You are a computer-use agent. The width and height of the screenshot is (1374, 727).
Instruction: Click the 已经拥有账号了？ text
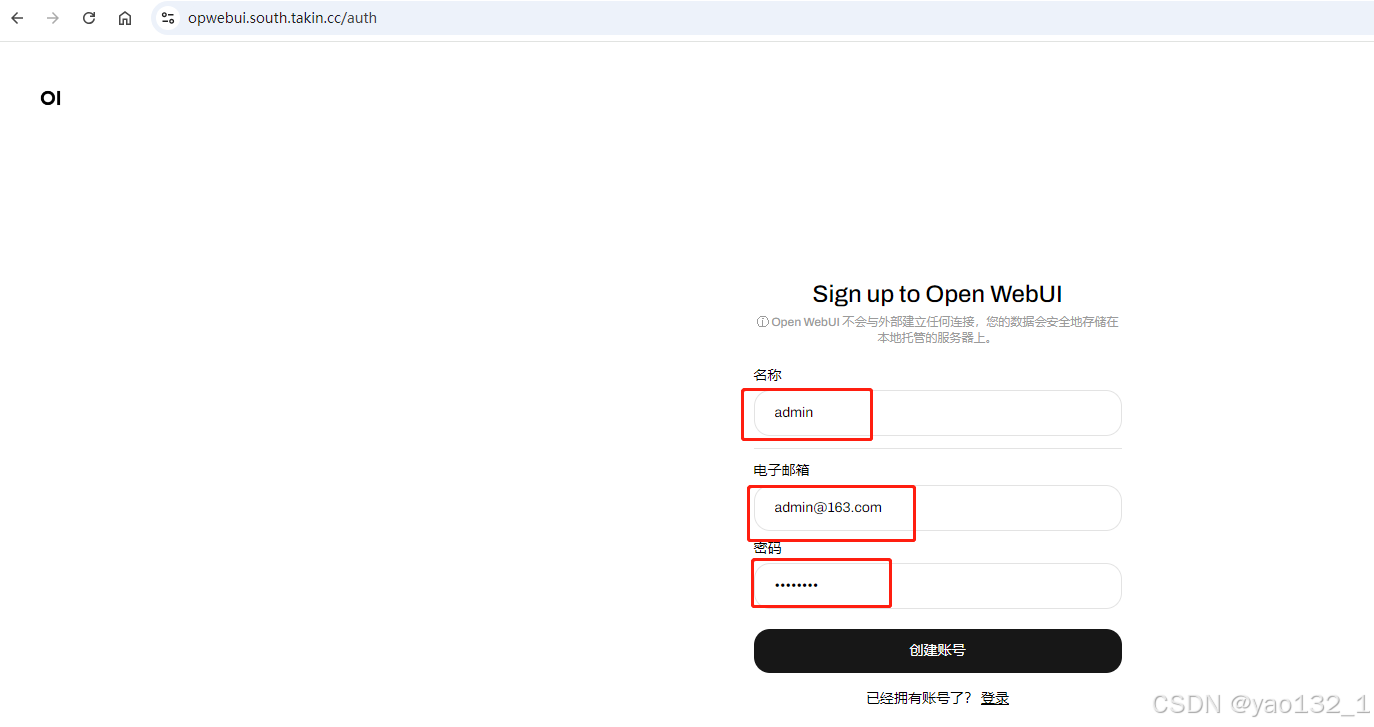pos(919,698)
